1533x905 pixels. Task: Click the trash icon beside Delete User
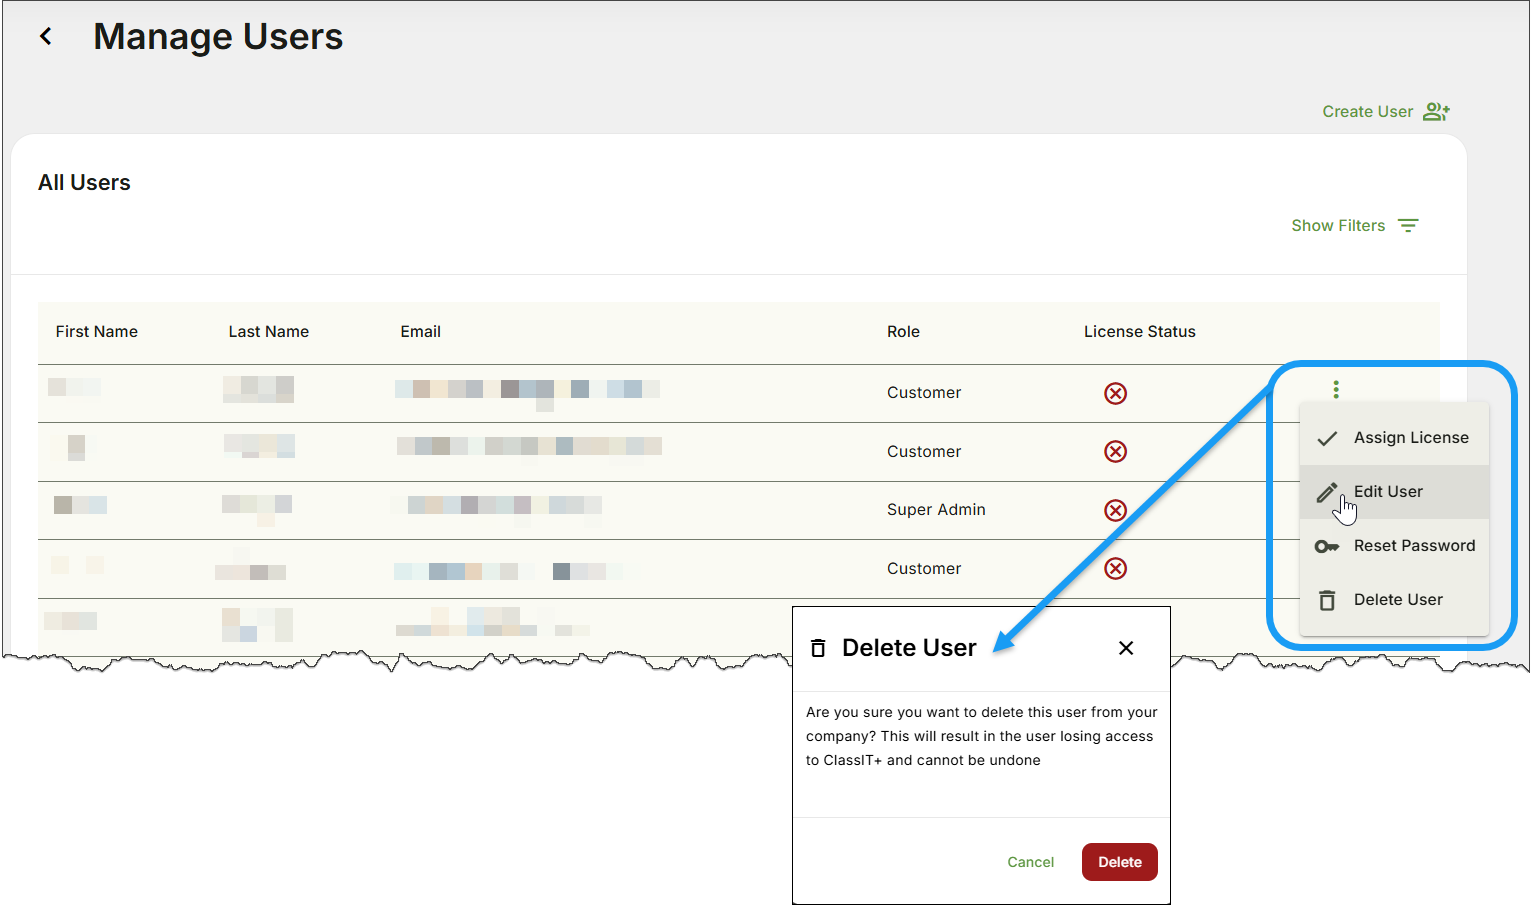click(1327, 600)
